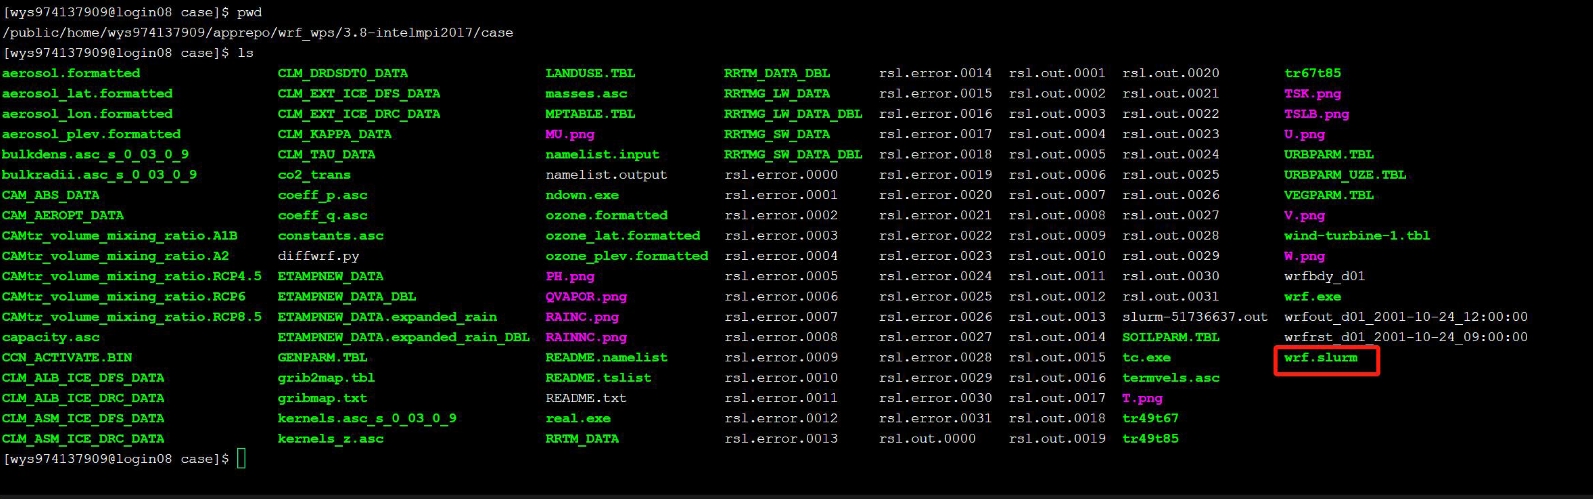1593x499 pixels.
Task: Click the highlighted wrf.slurm file name
Action: click(1320, 358)
